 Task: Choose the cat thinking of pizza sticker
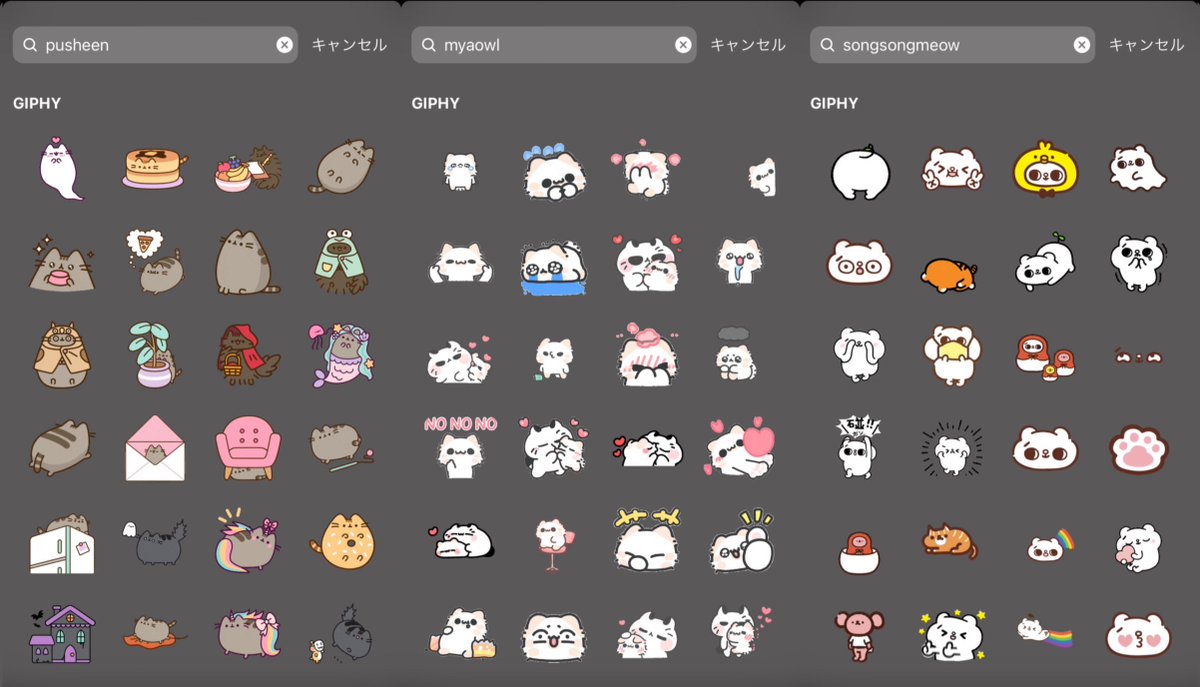pyautogui.click(x=153, y=261)
